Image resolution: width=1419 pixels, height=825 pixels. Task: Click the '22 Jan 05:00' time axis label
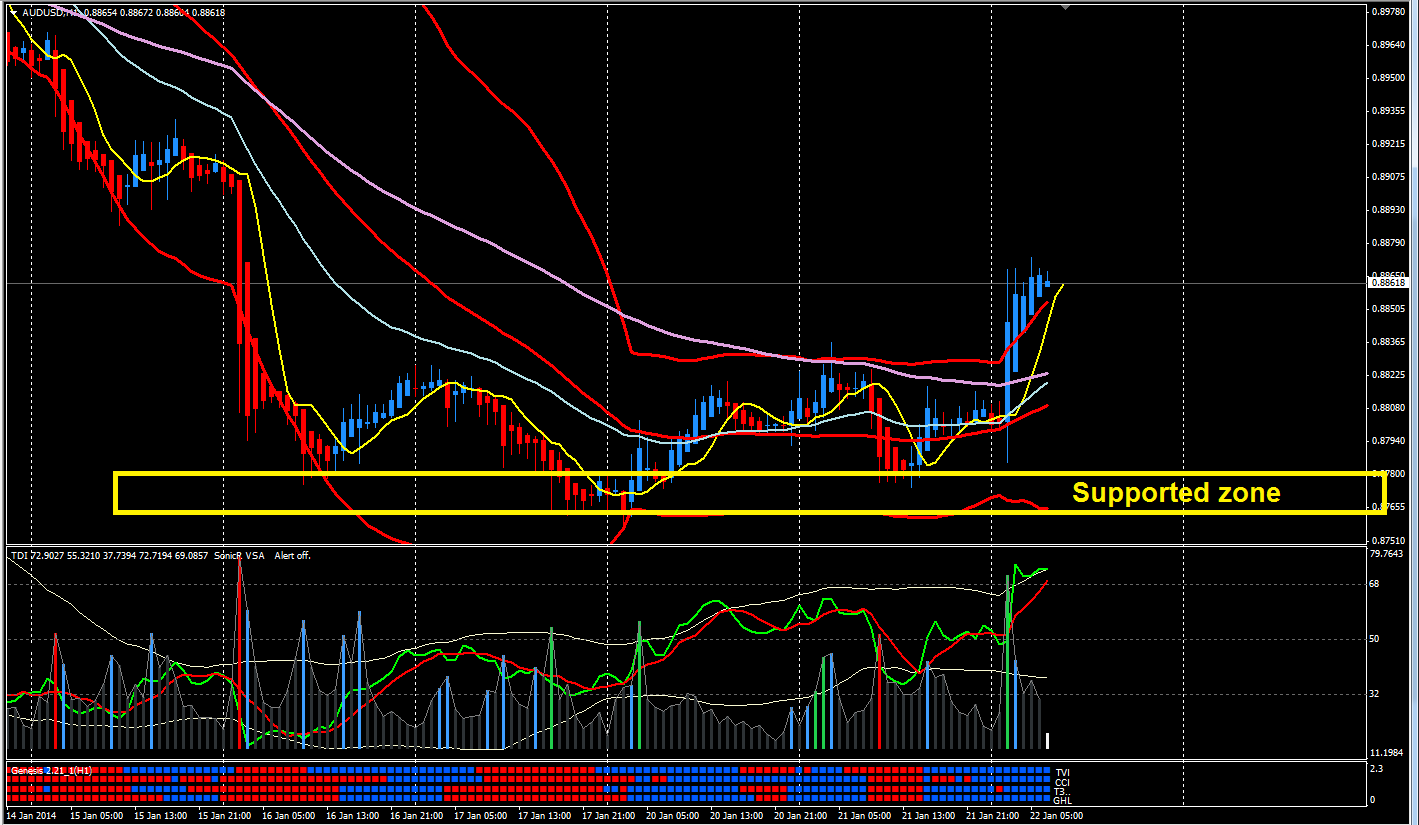click(1056, 816)
